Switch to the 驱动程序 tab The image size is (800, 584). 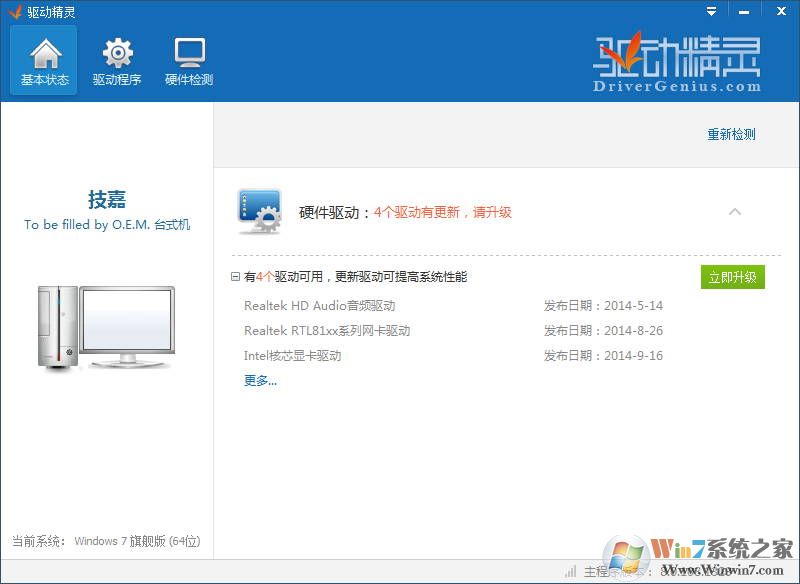tap(117, 60)
